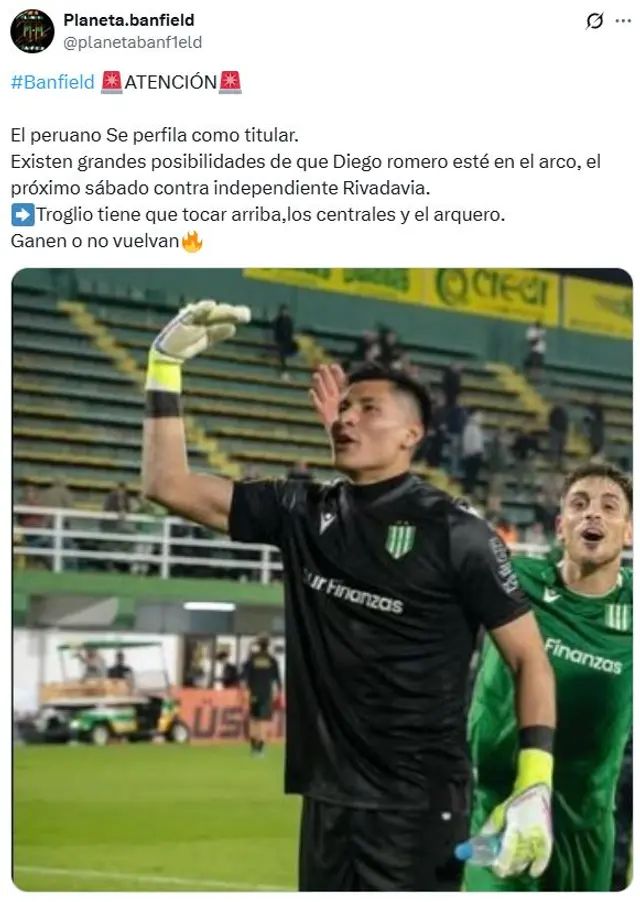Open the #Banfield hashtag link
This screenshot has height=902, width=640.
[x=52, y=82]
